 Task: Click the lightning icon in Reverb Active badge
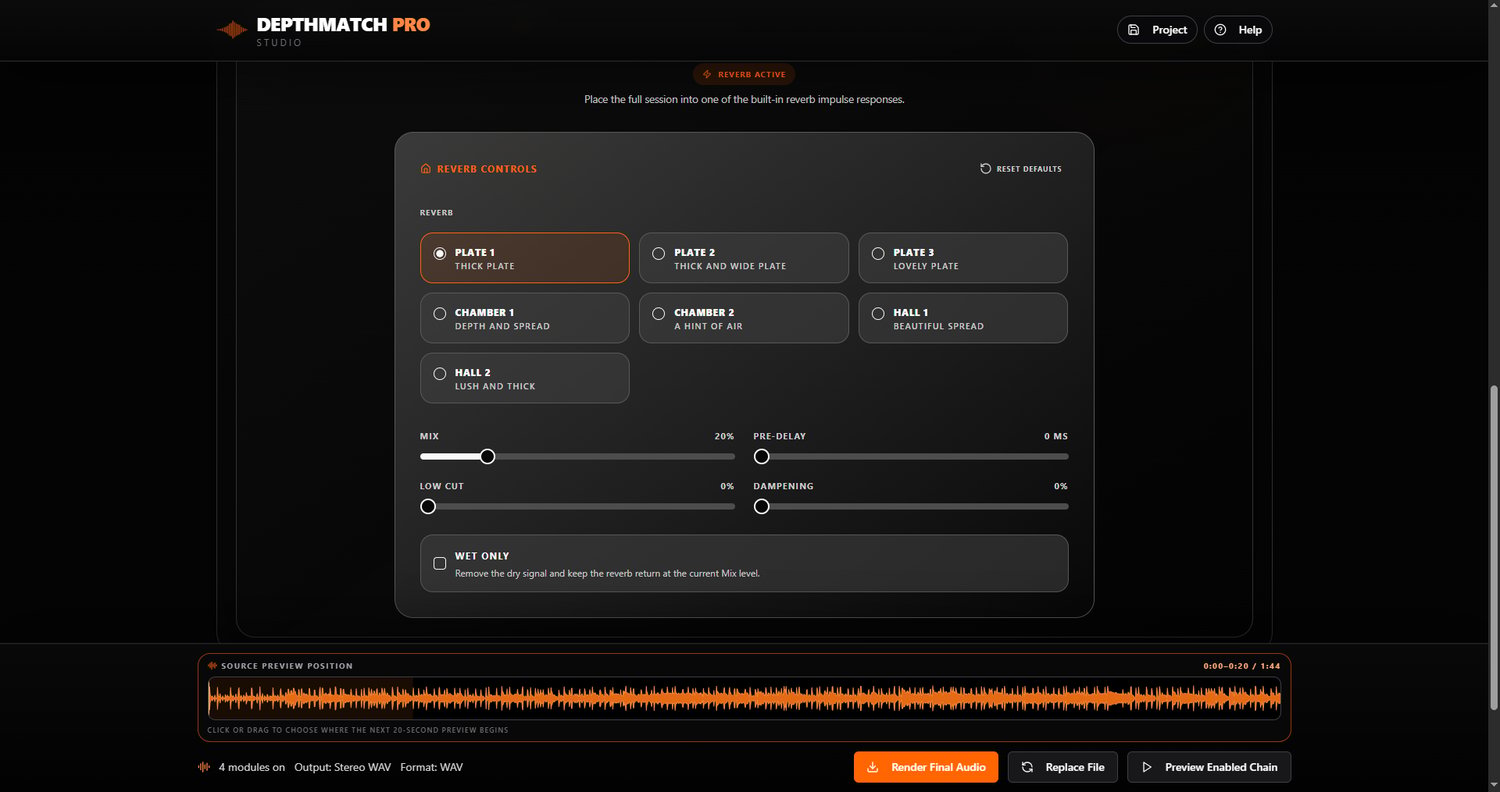[708, 74]
